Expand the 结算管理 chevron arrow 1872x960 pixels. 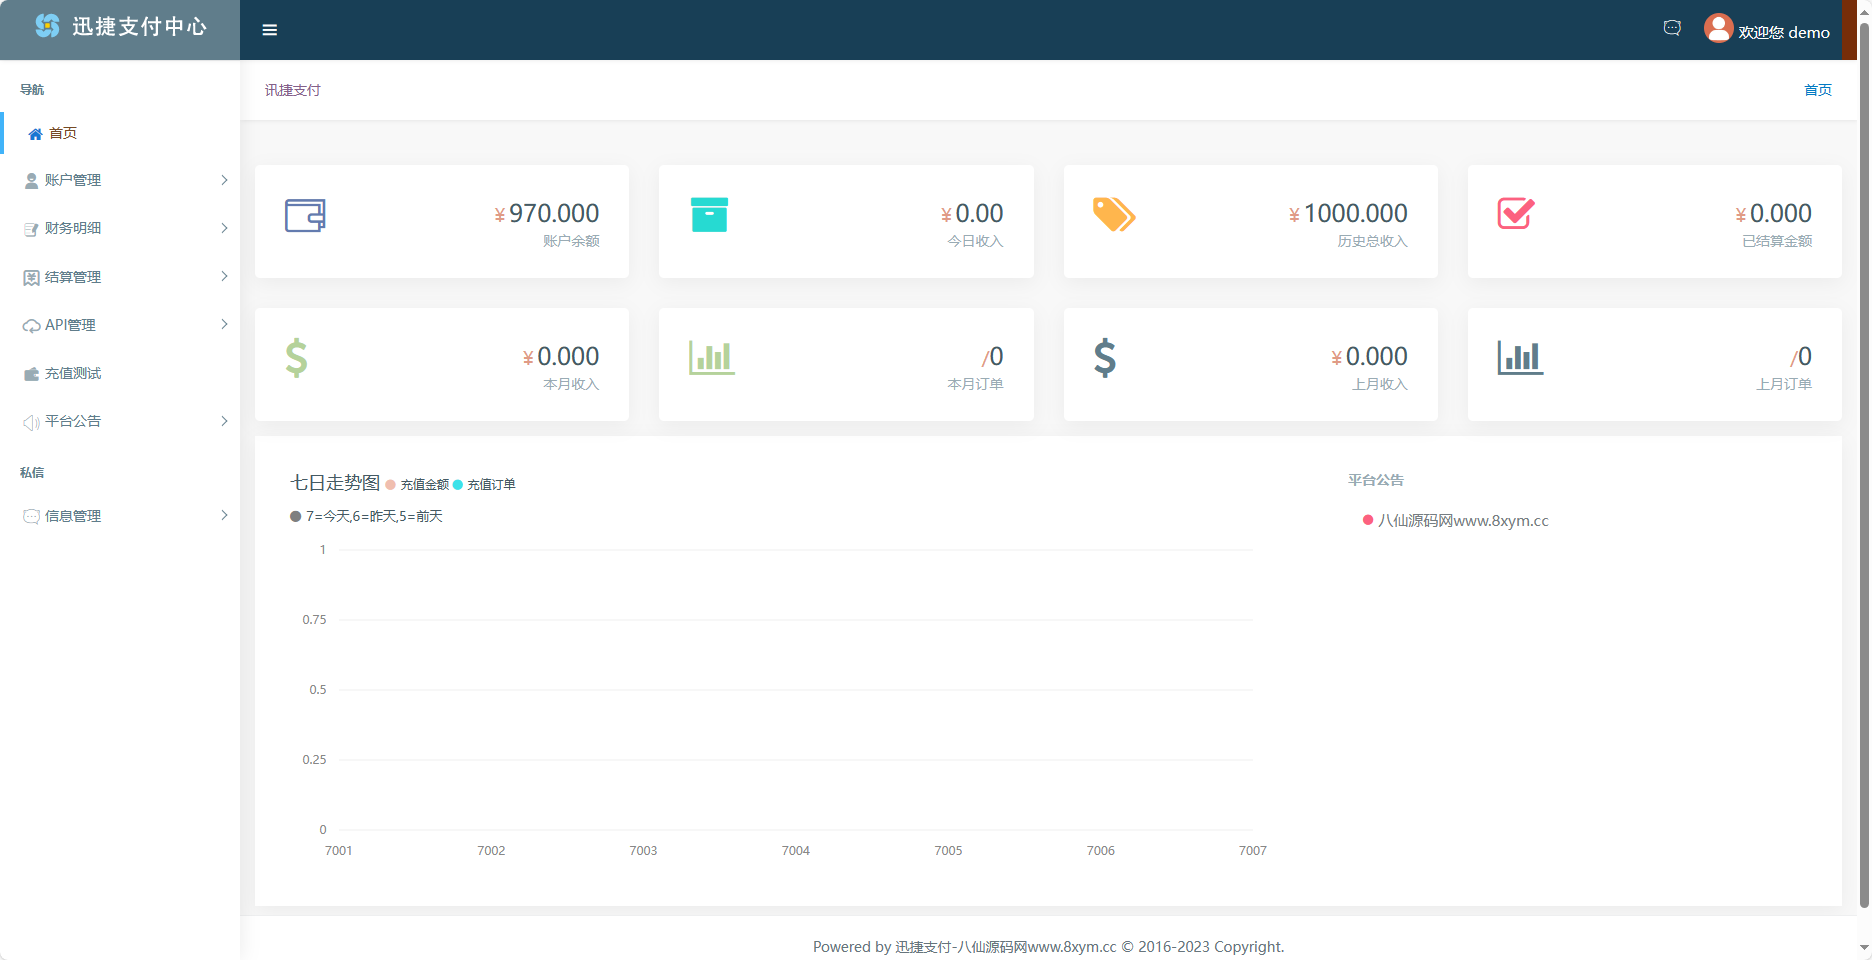(224, 276)
